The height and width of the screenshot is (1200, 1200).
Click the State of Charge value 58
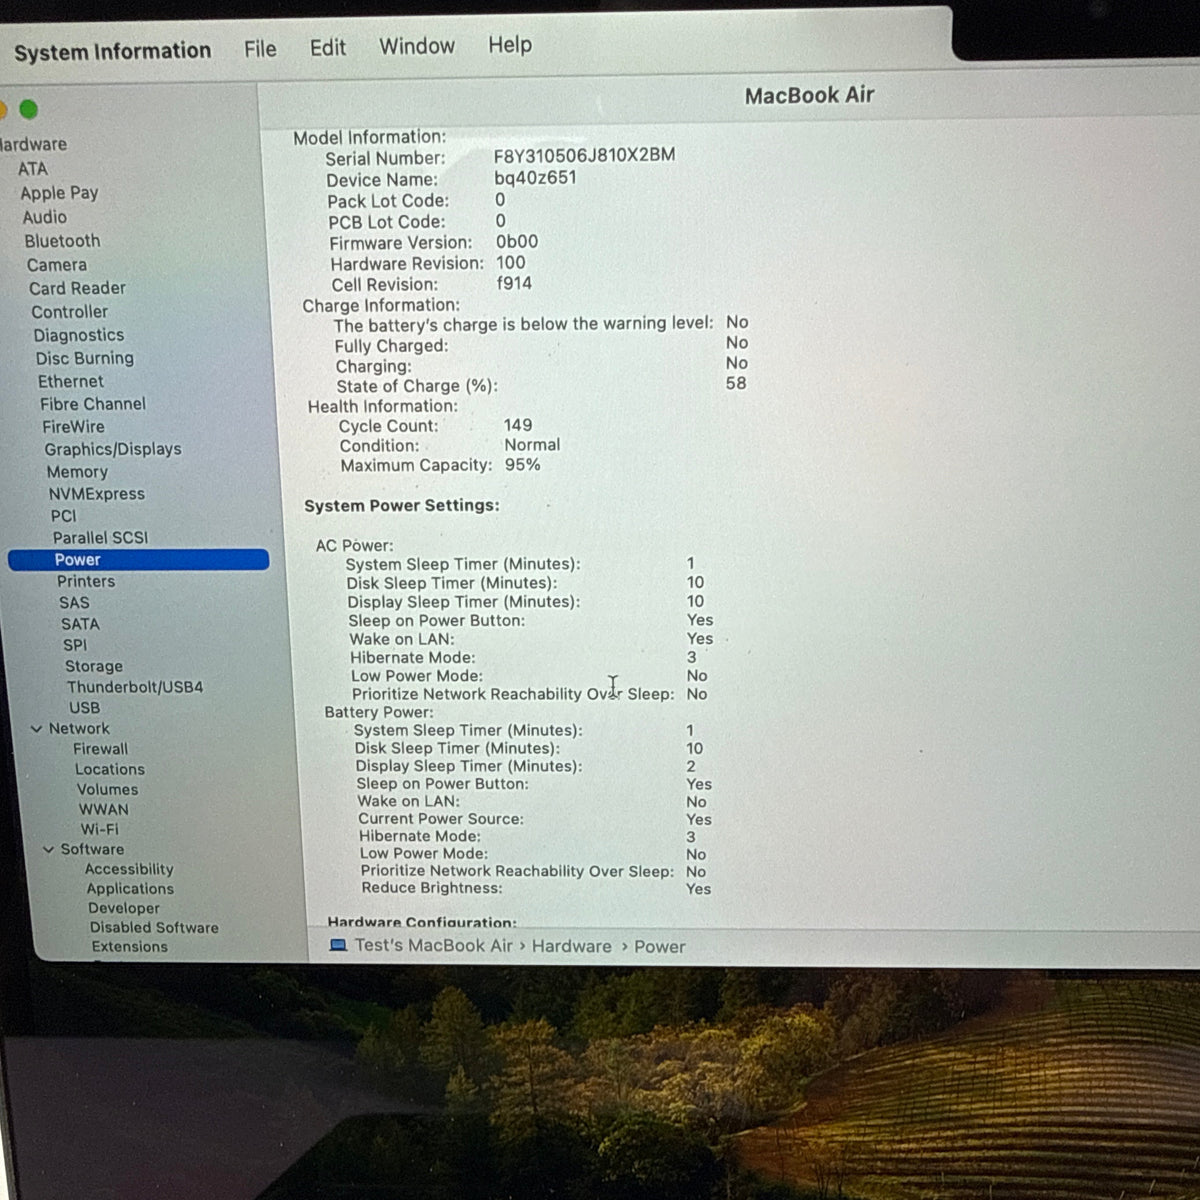tap(736, 383)
